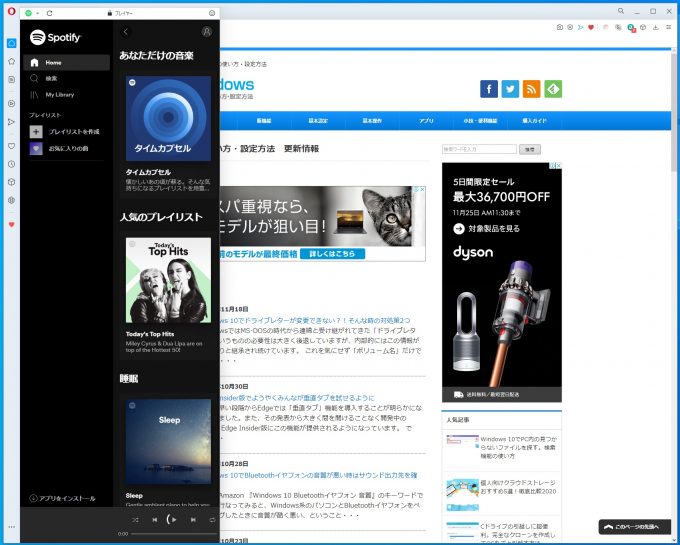Open Opera sidebar My Flow arrow
This screenshot has height=545, width=680.
click(12, 122)
